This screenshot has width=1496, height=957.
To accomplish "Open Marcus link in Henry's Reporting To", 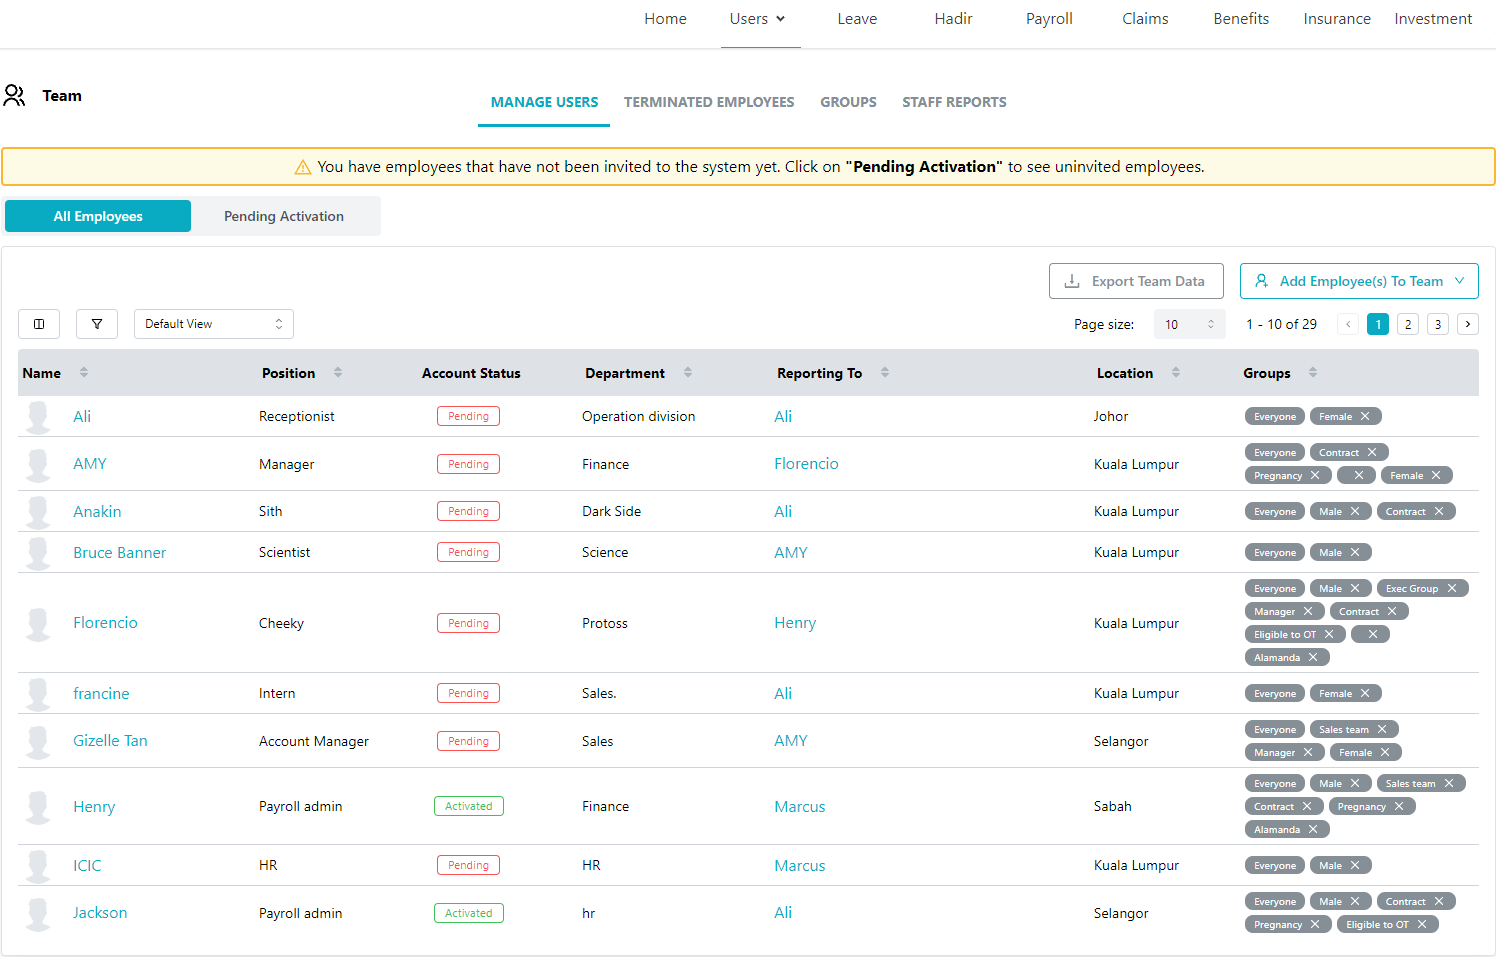I will tap(800, 807).
